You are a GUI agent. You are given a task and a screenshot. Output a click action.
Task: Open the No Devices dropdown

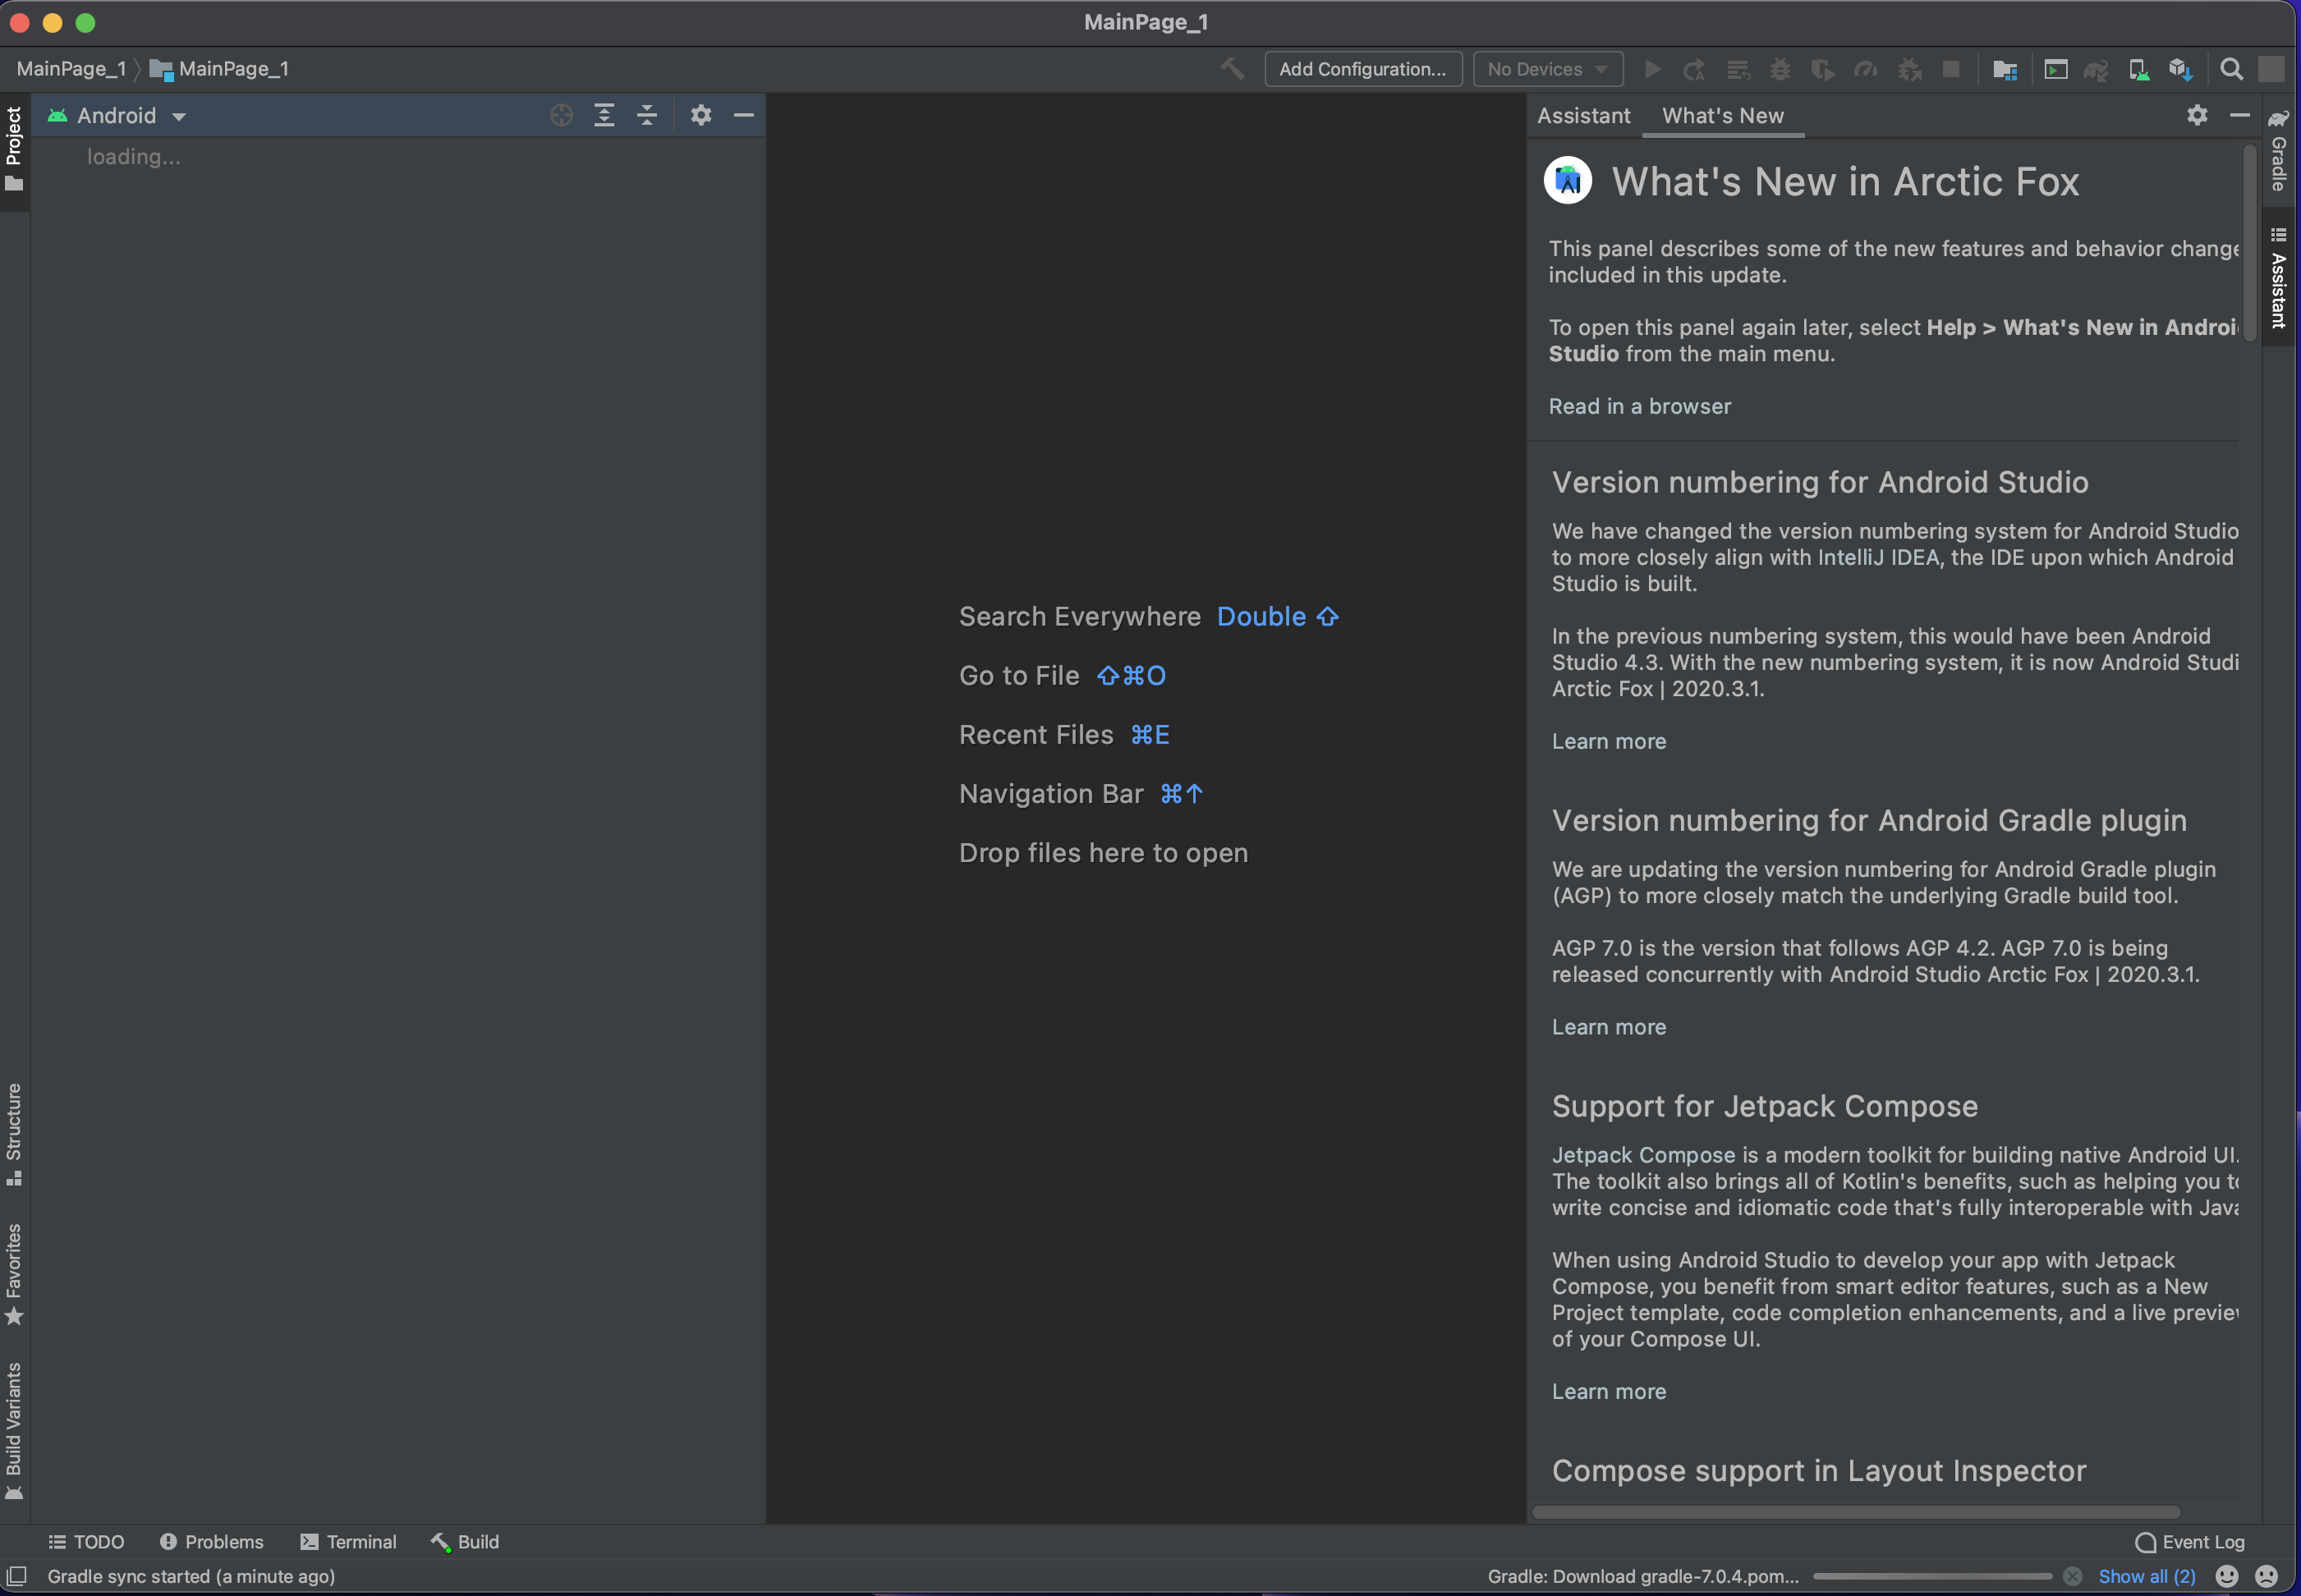1546,69
